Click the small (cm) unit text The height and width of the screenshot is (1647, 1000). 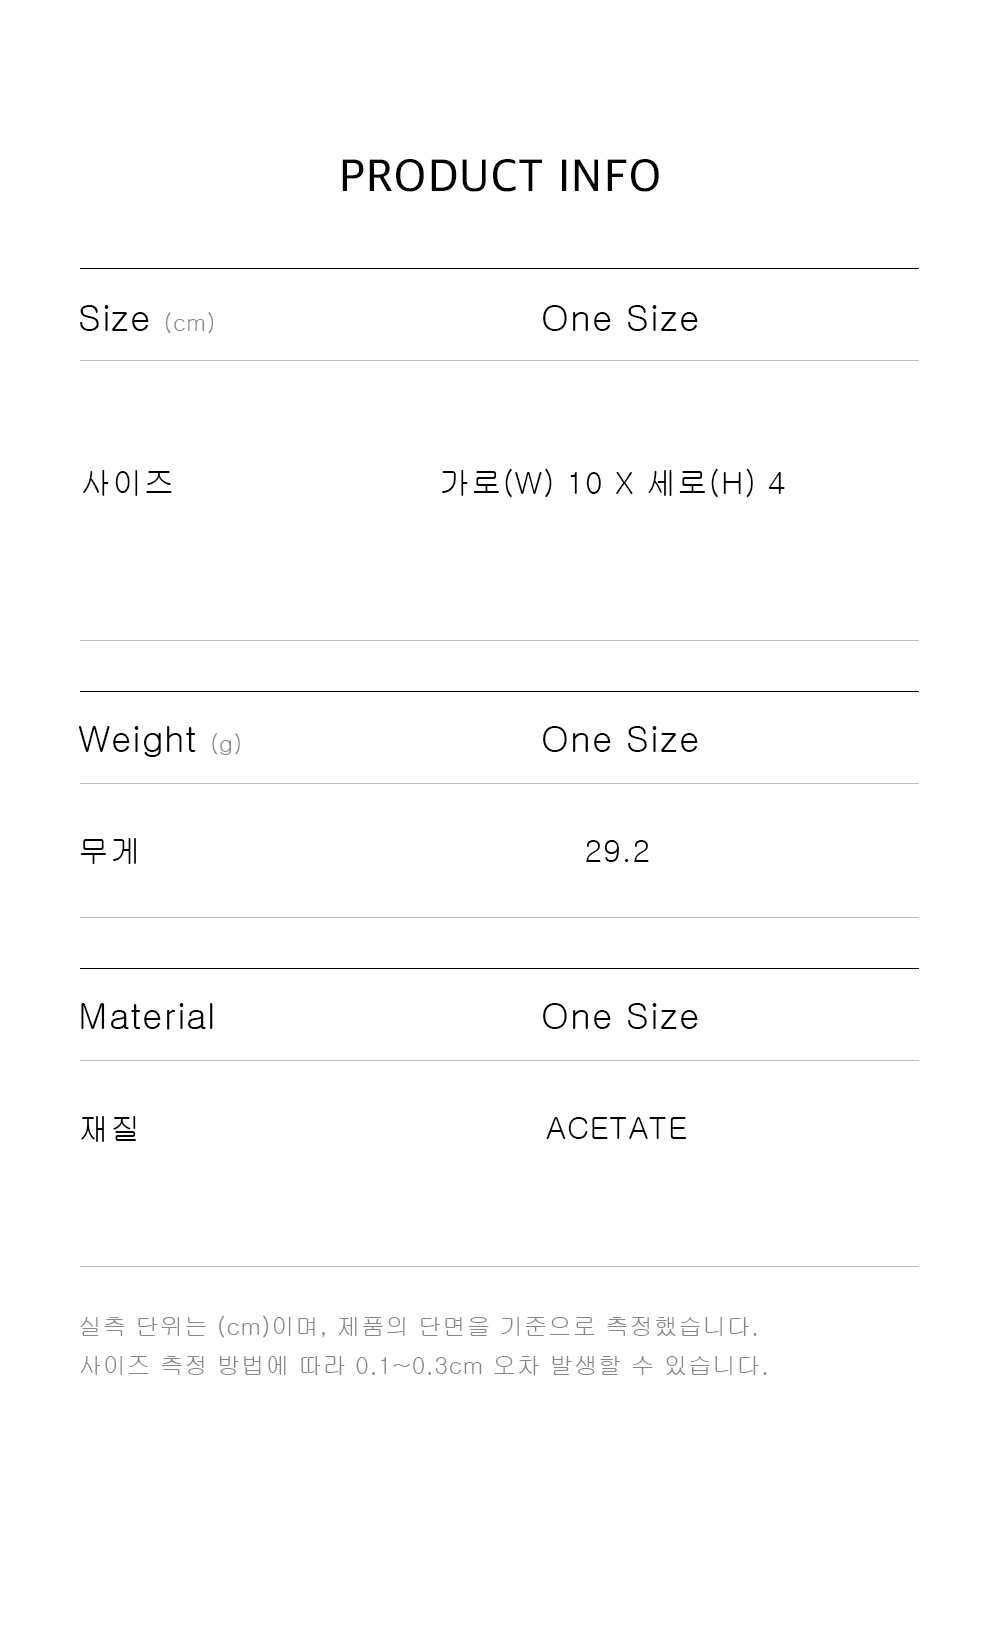[x=190, y=323]
